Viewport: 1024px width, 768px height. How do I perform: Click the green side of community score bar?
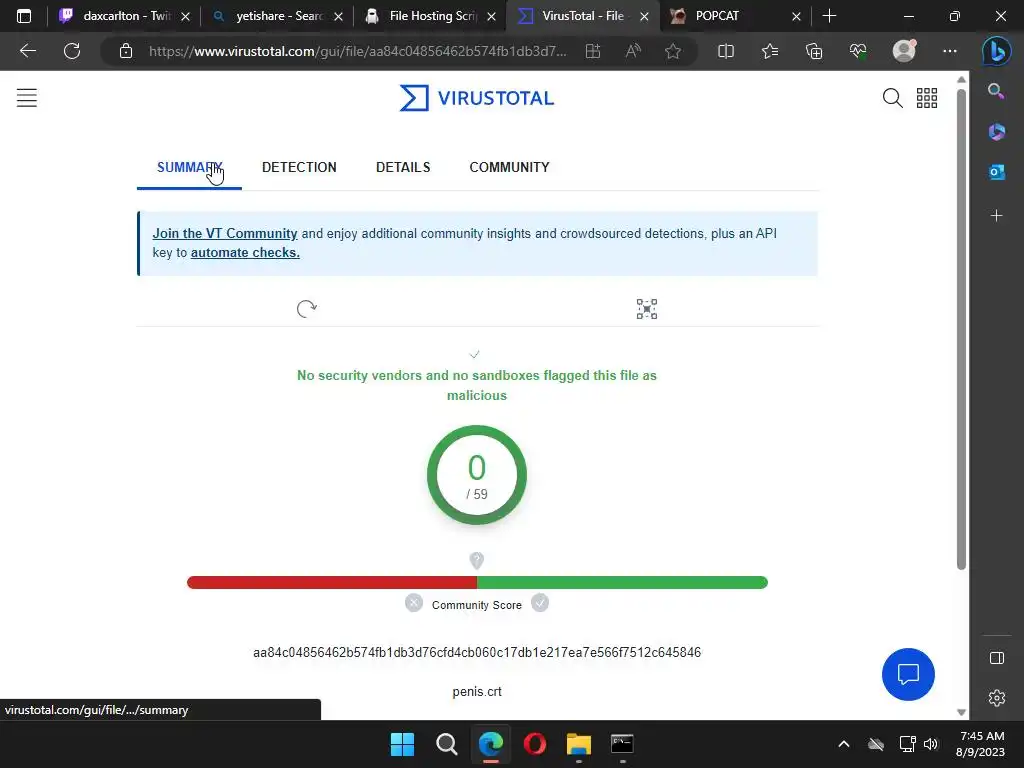[x=622, y=583]
